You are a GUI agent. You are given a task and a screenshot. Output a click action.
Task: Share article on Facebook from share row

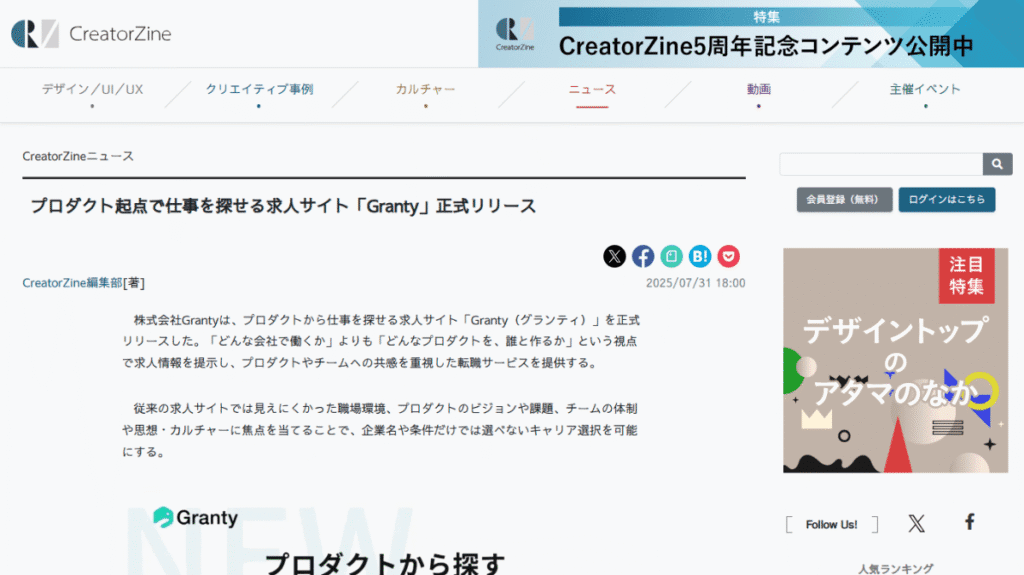643,256
